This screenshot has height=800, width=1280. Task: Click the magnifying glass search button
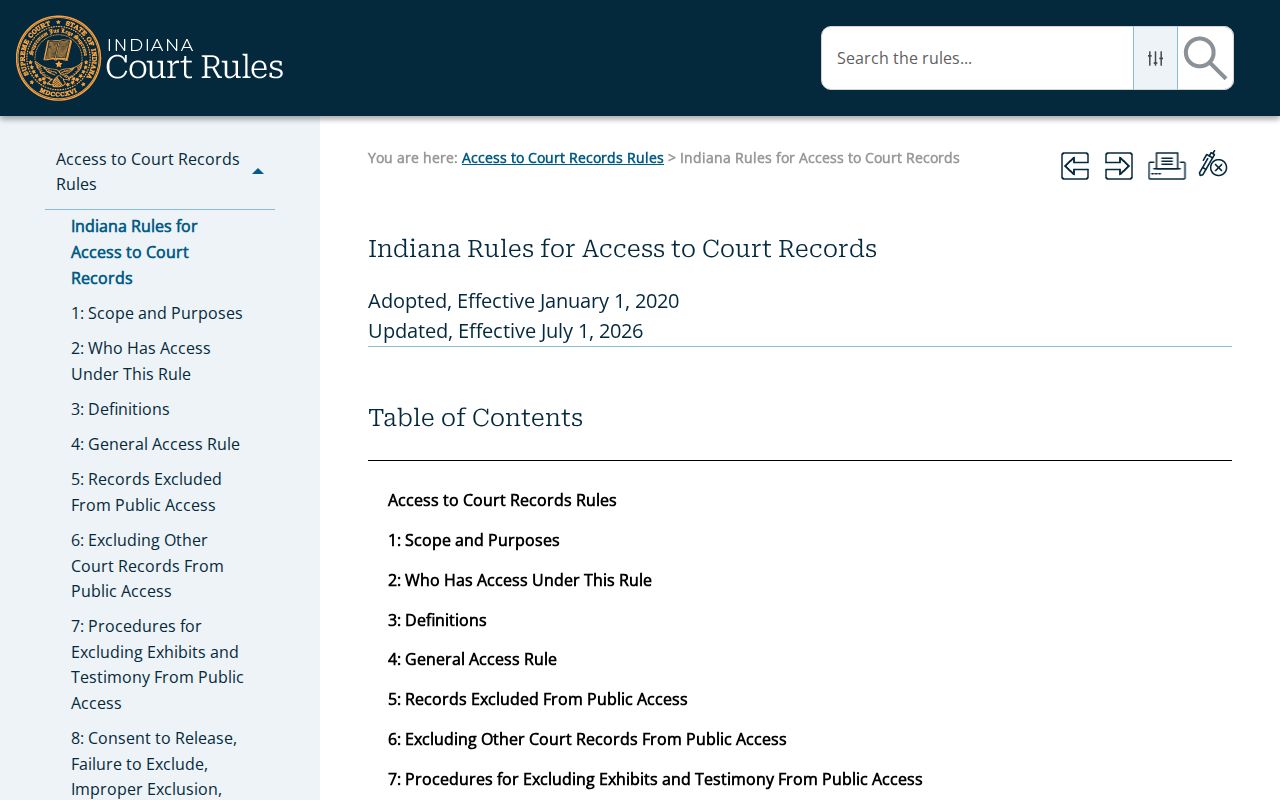(1205, 58)
